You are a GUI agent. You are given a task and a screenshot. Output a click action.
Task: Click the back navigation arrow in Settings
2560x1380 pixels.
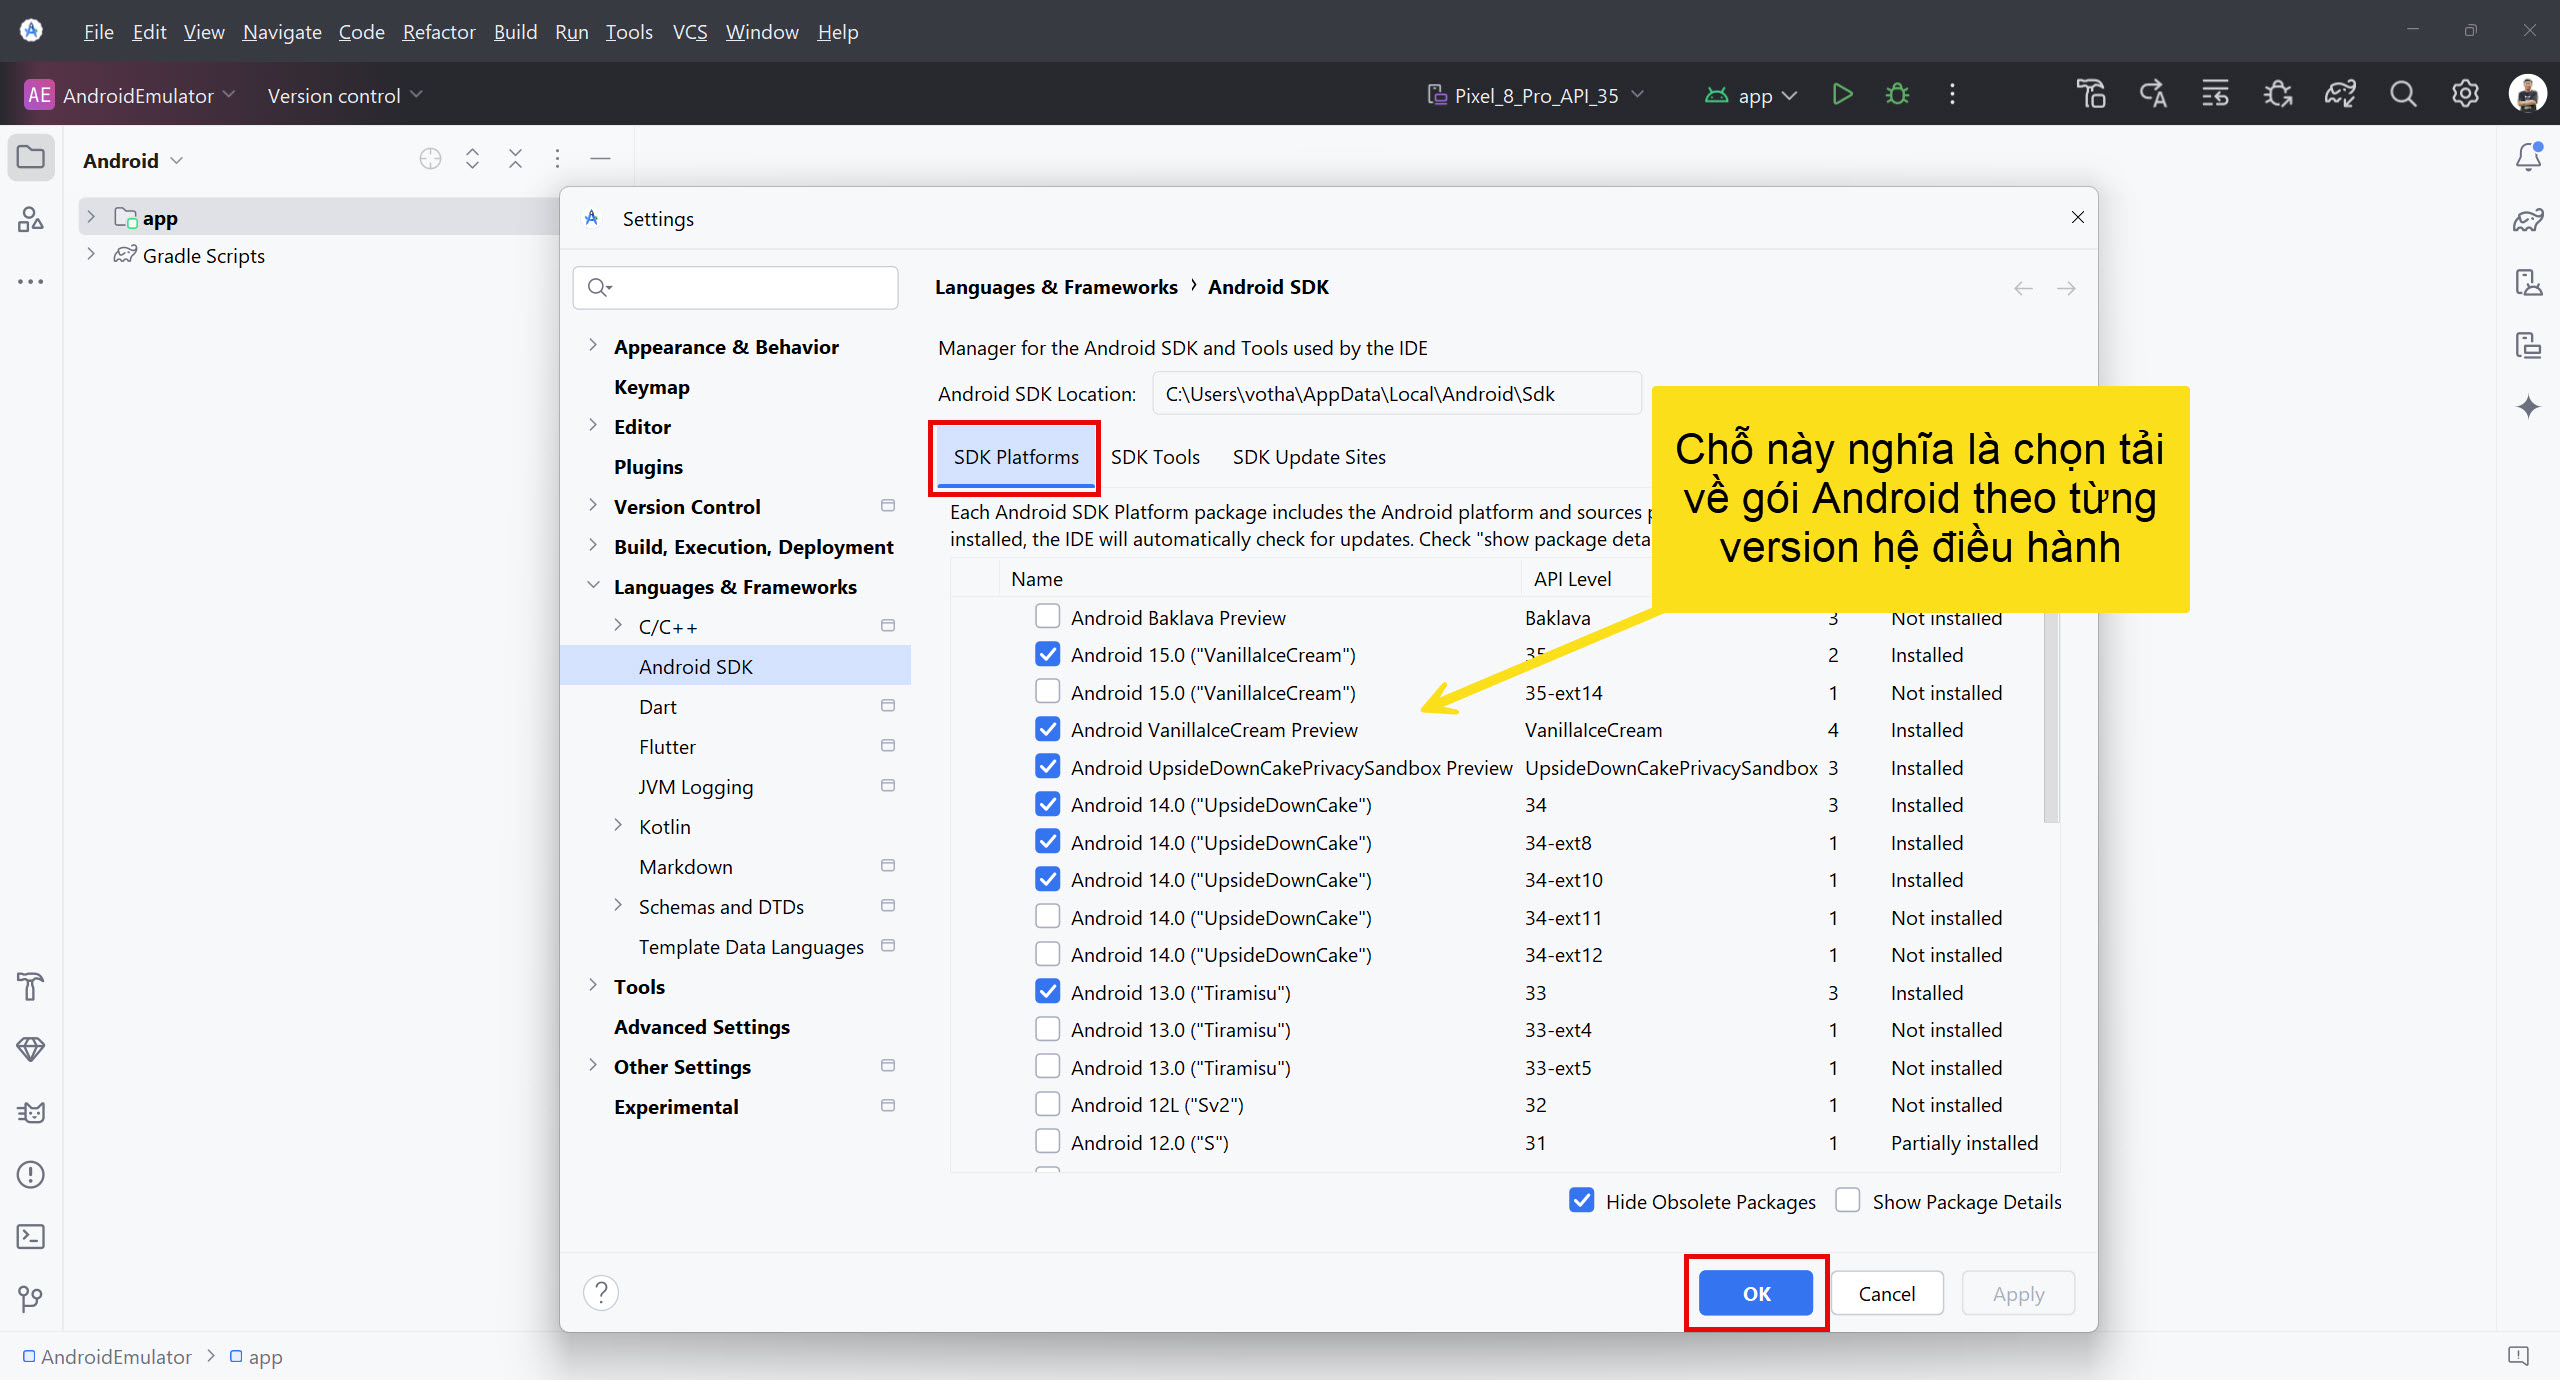point(2023,289)
